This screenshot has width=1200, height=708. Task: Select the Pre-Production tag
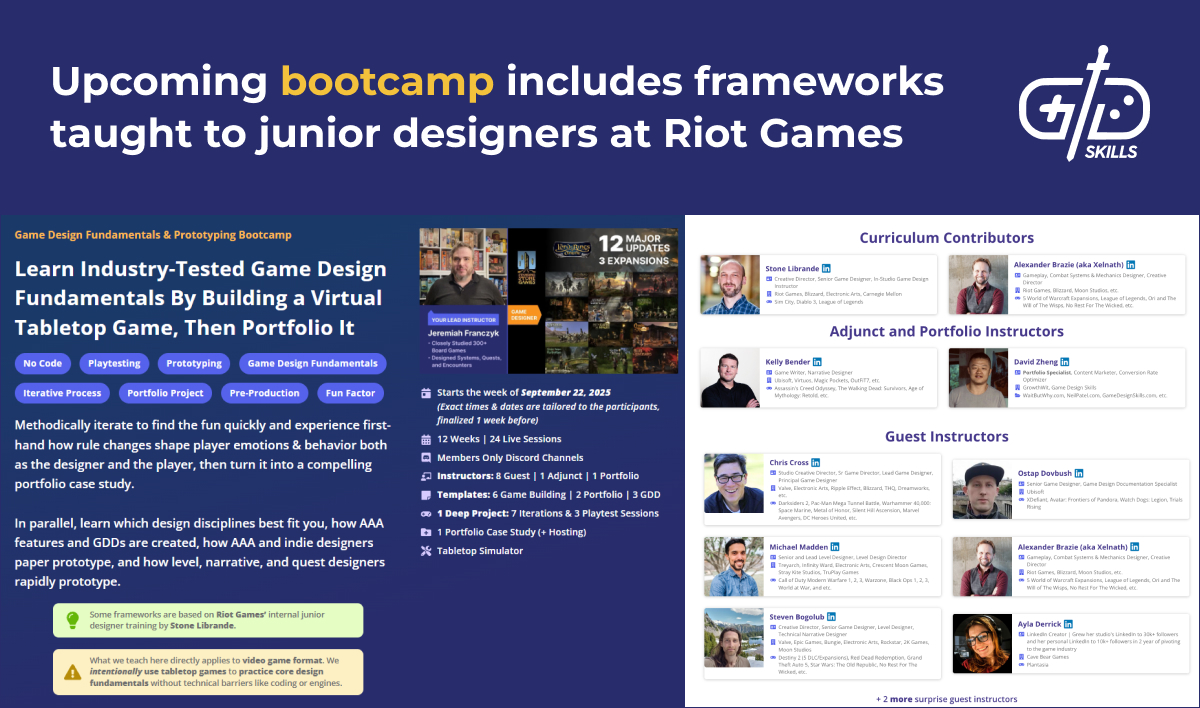(x=263, y=393)
